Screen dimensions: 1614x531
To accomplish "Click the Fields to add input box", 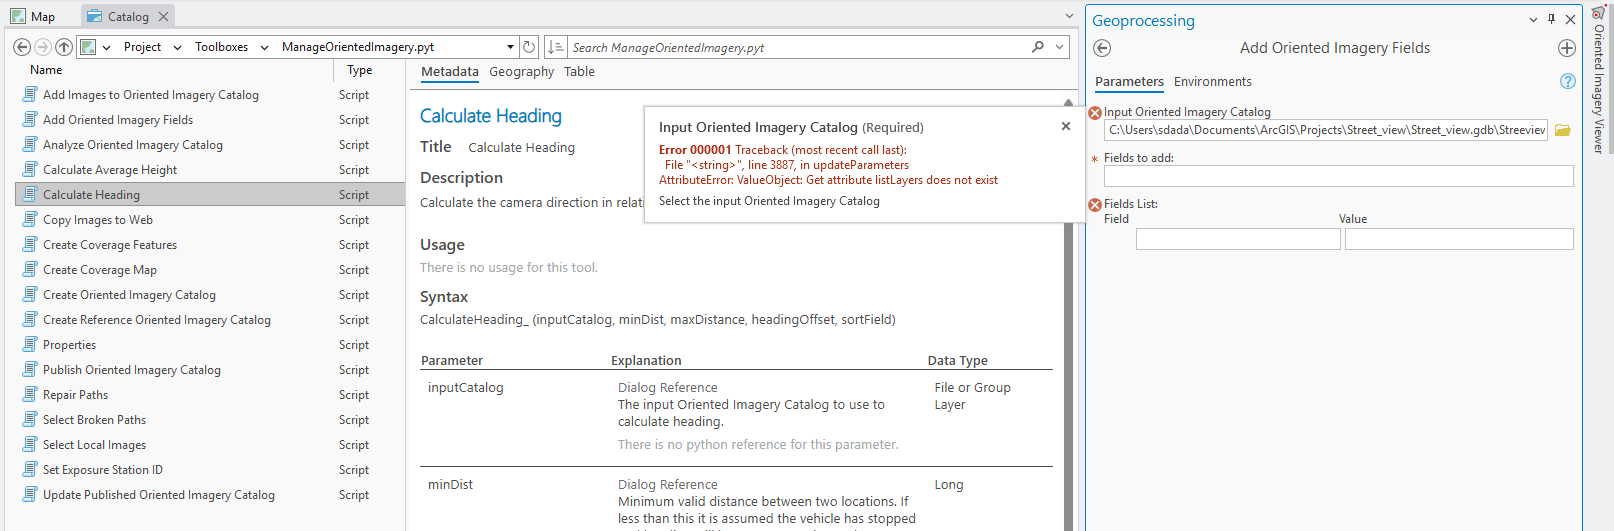I will [x=1338, y=176].
